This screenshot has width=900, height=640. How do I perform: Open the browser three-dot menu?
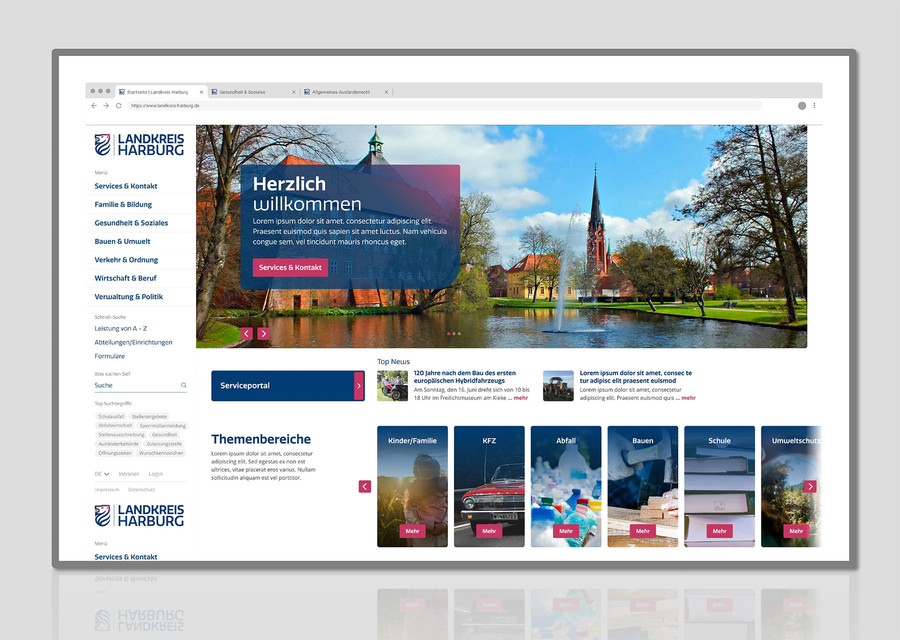(x=814, y=106)
